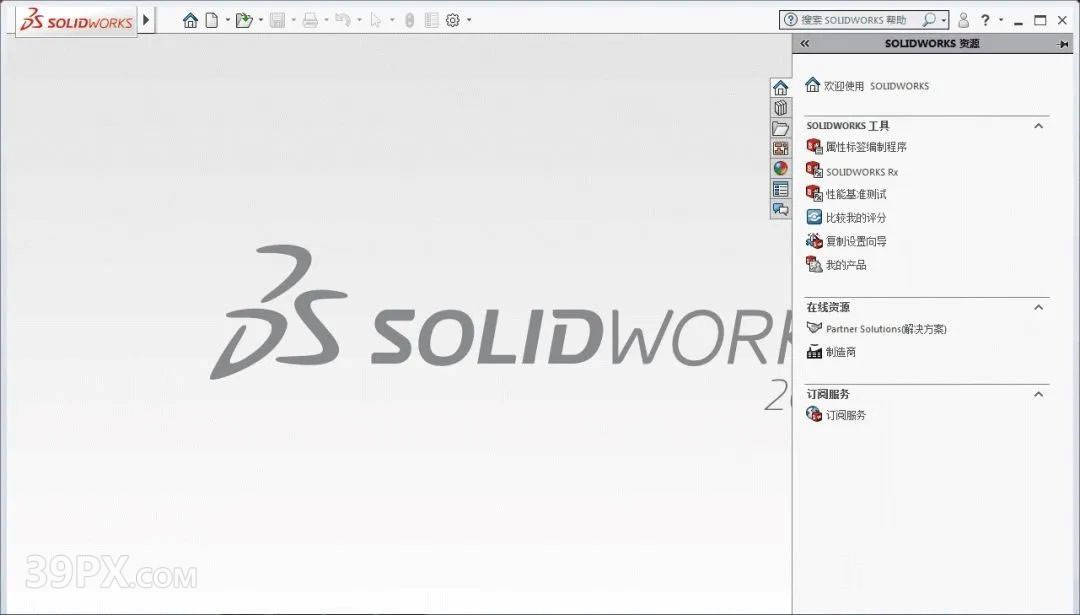Open the Appearances color ball tab

[x=781, y=168]
